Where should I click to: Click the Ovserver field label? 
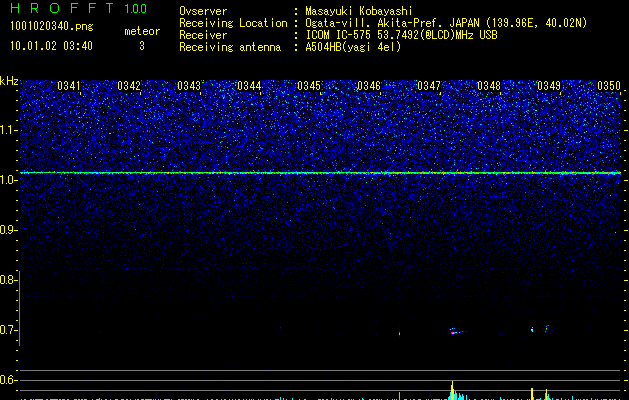click(203, 11)
